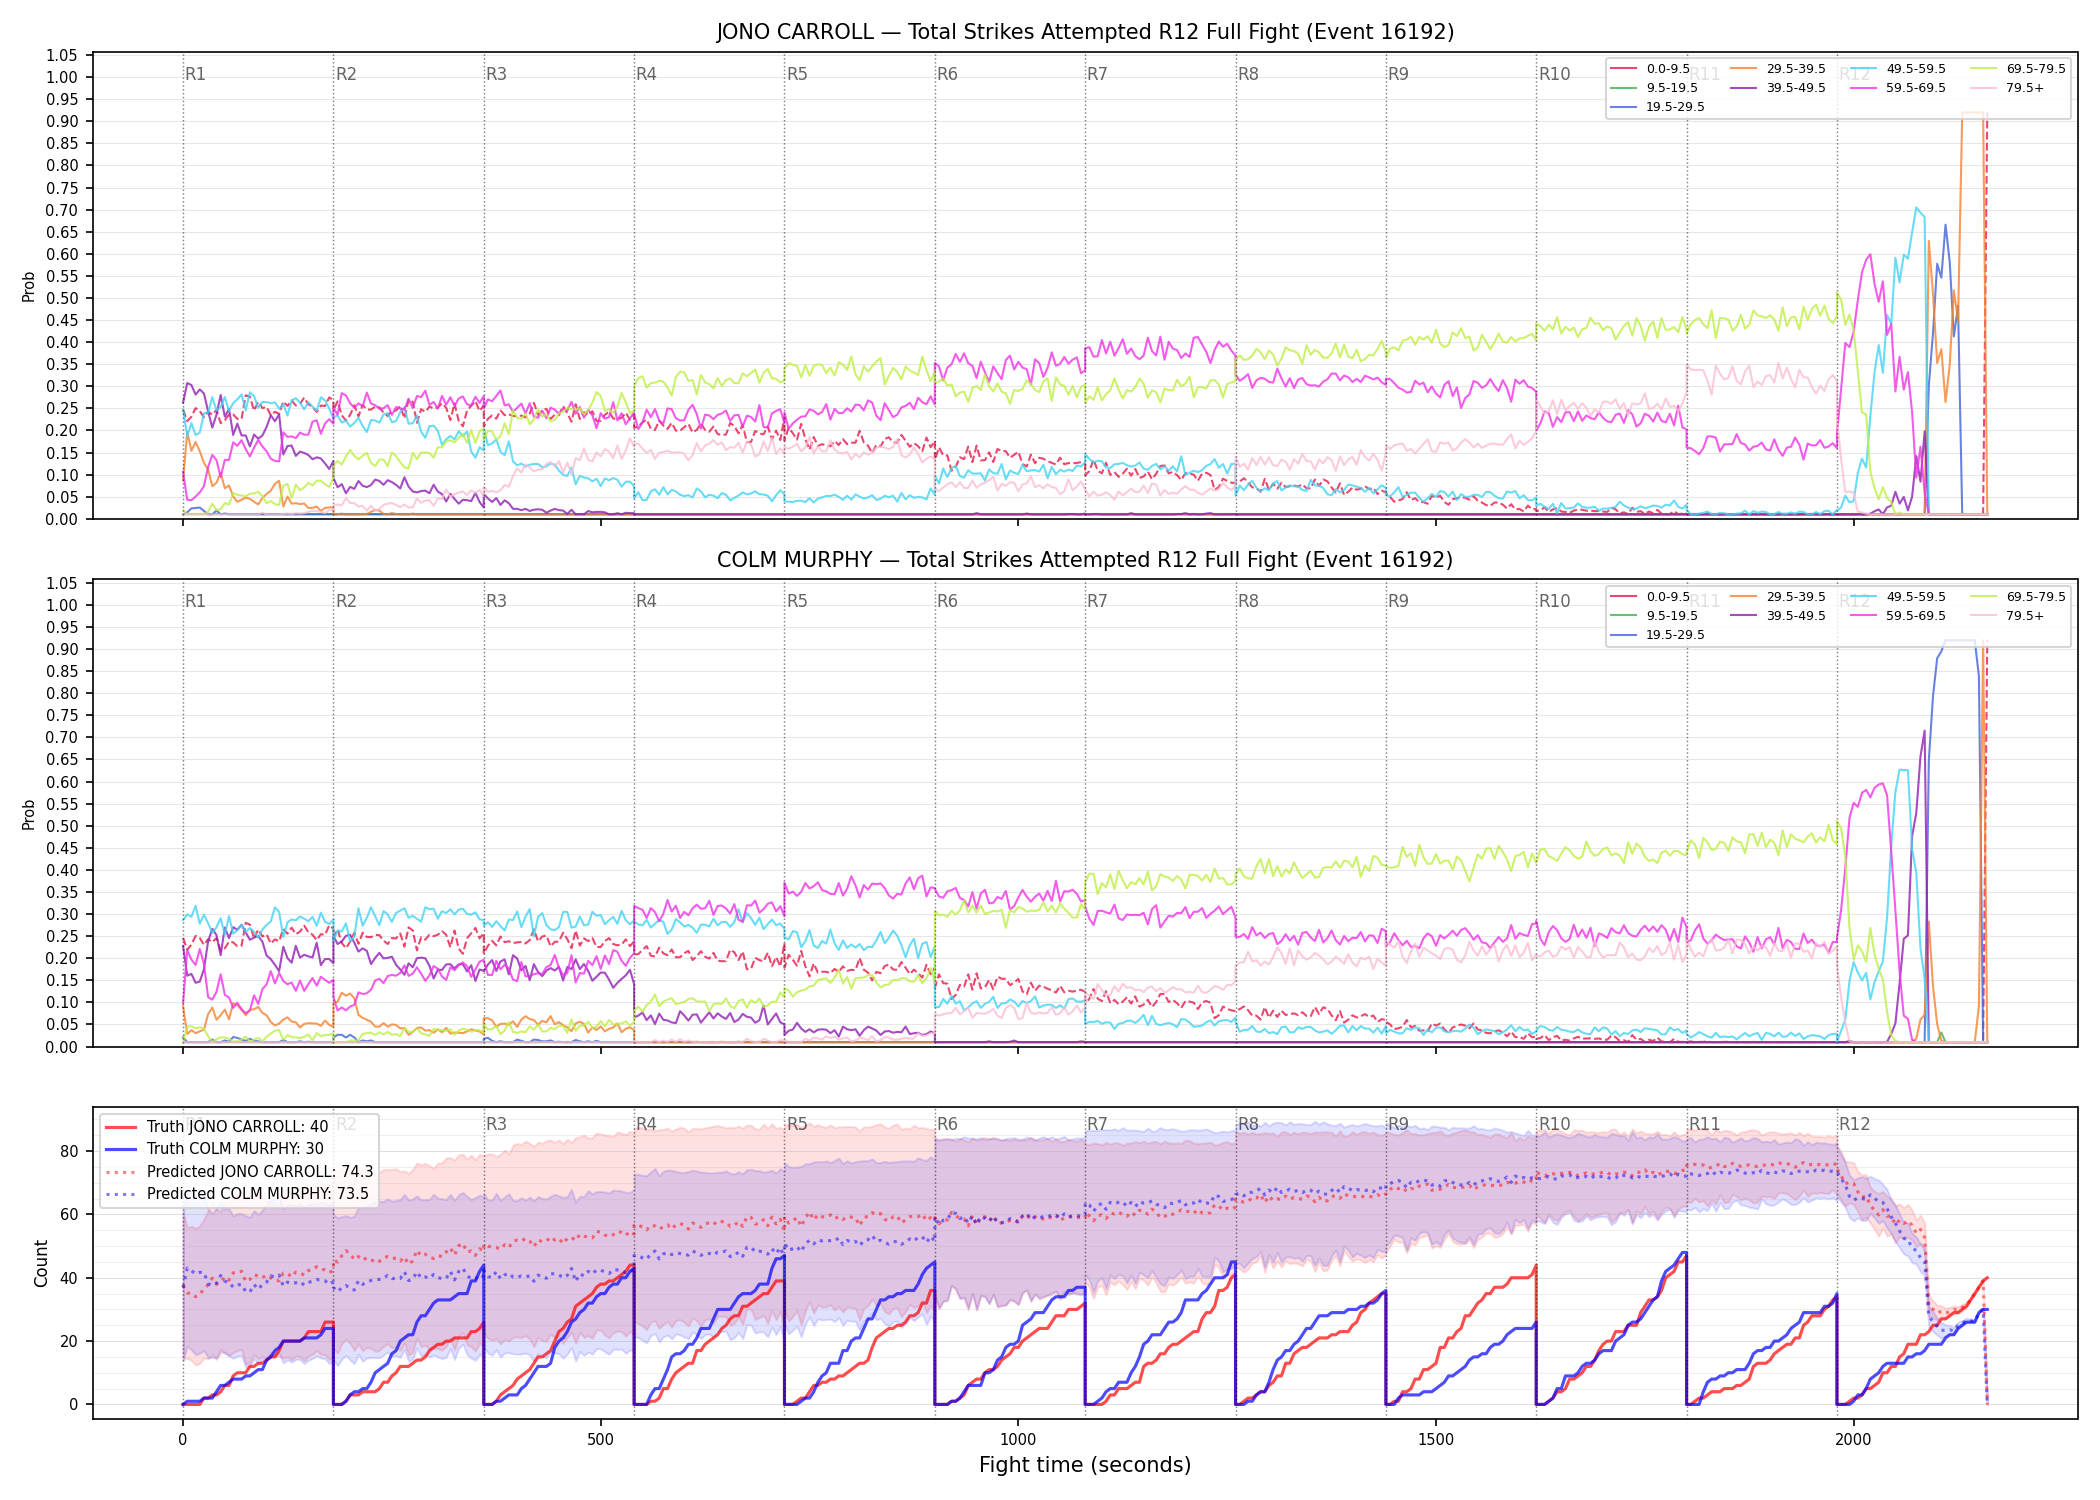Click R7 round marker on Colm Murphy chart
2100x1500 pixels.
click(1097, 601)
